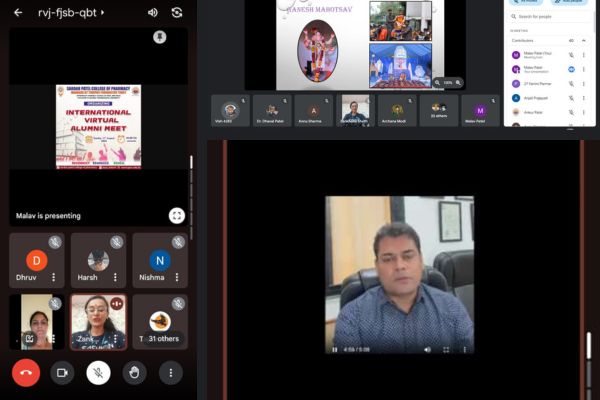Screen dimensions: 600x400
Task: Switch the audio output speaker icon
Action: (152, 13)
